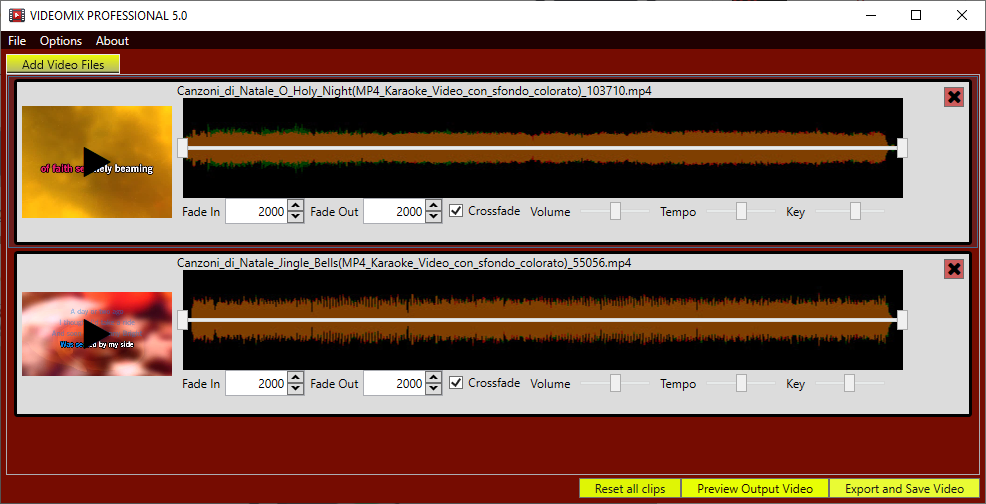Decrease Fade Out for O Holy Night
986x504 pixels.
[433, 217]
